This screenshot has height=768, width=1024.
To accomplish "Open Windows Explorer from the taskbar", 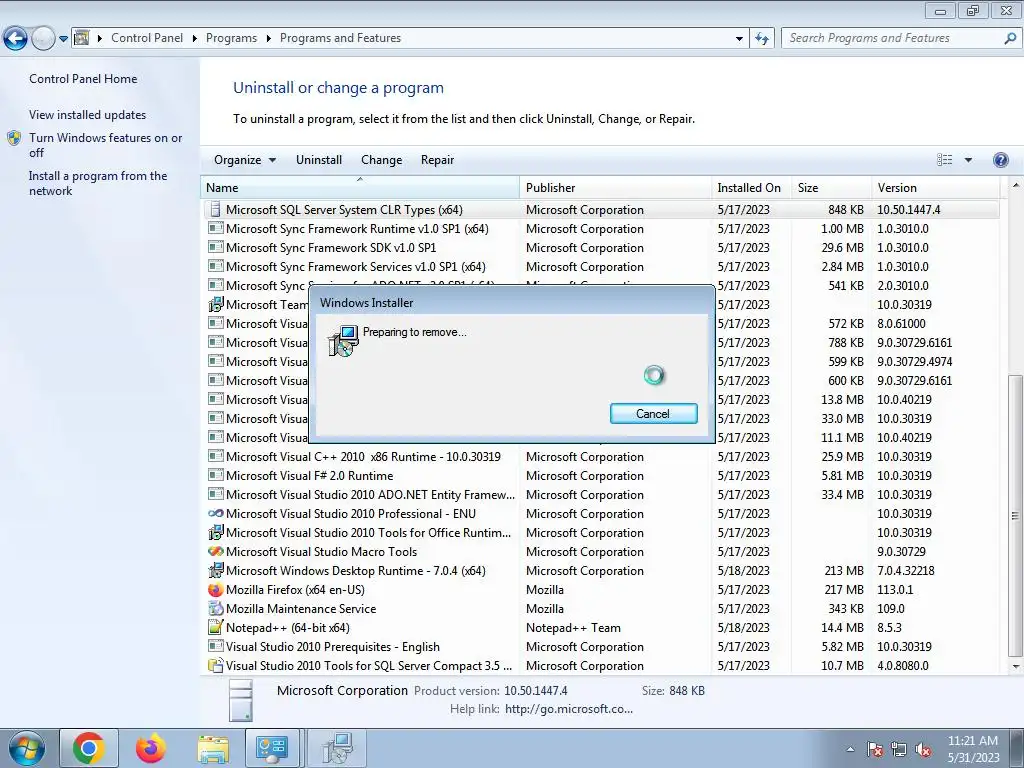I will coord(213,748).
